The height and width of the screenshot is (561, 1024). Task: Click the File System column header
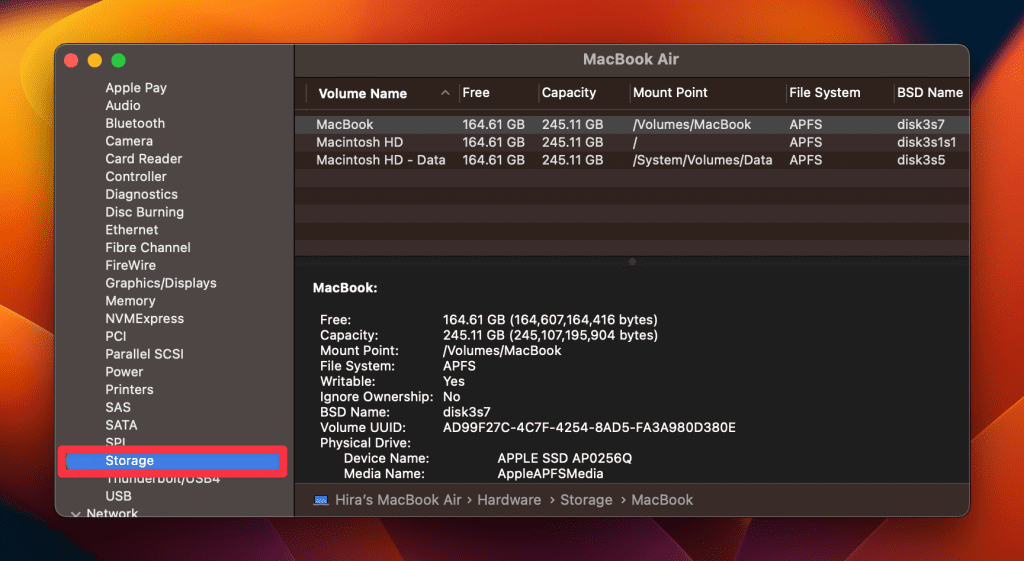pos(824,93)
